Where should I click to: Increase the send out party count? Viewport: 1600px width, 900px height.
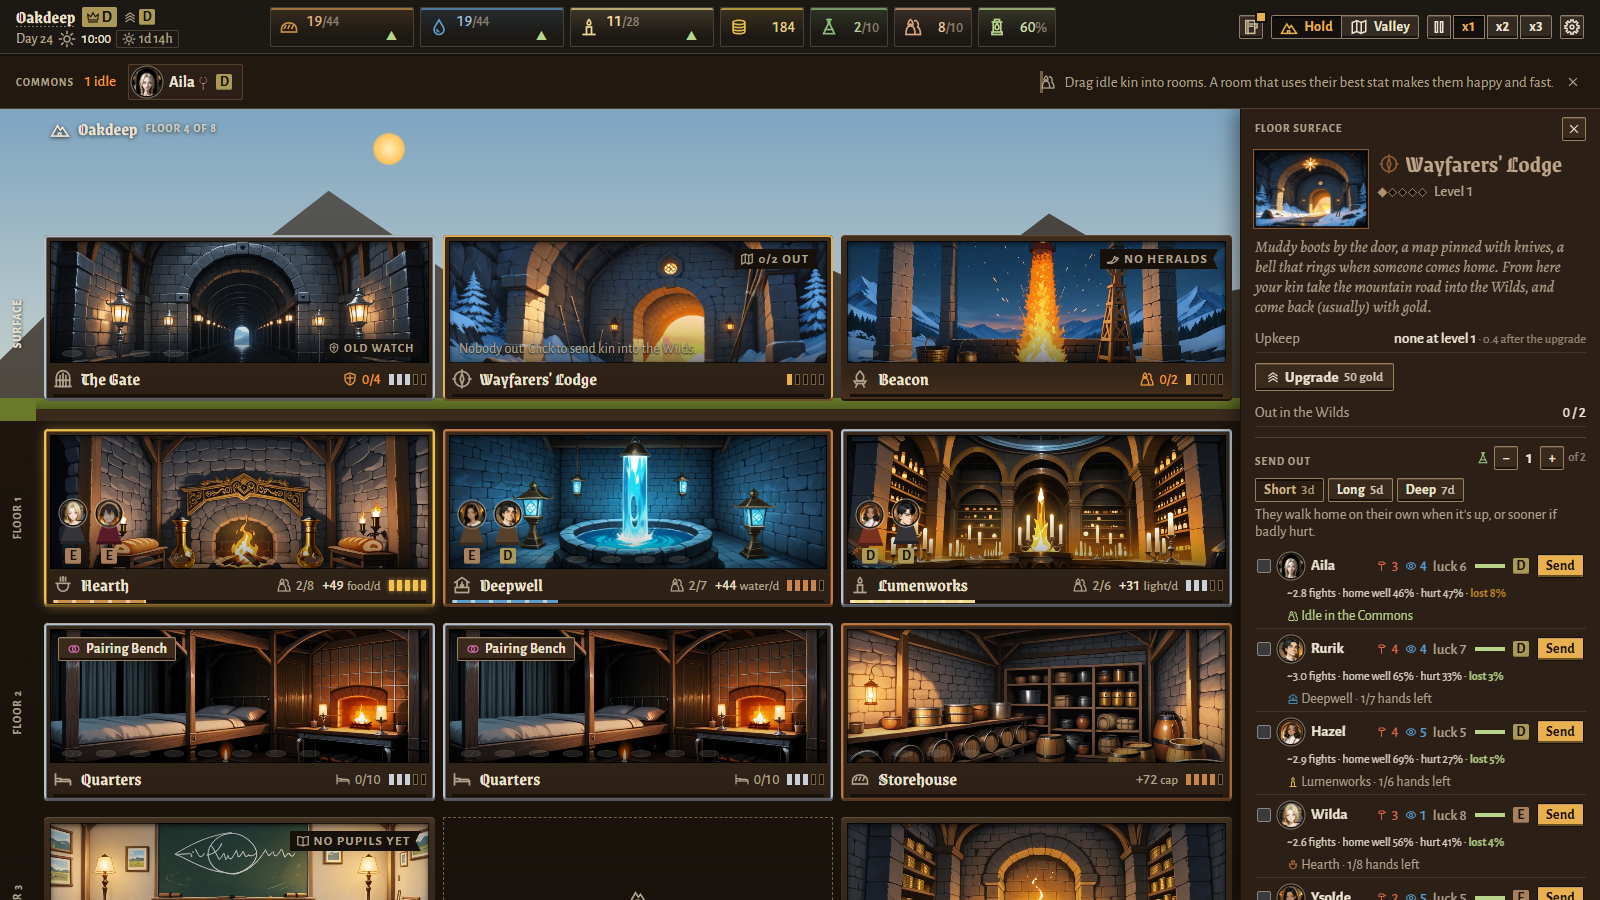tap(1552, 458)
